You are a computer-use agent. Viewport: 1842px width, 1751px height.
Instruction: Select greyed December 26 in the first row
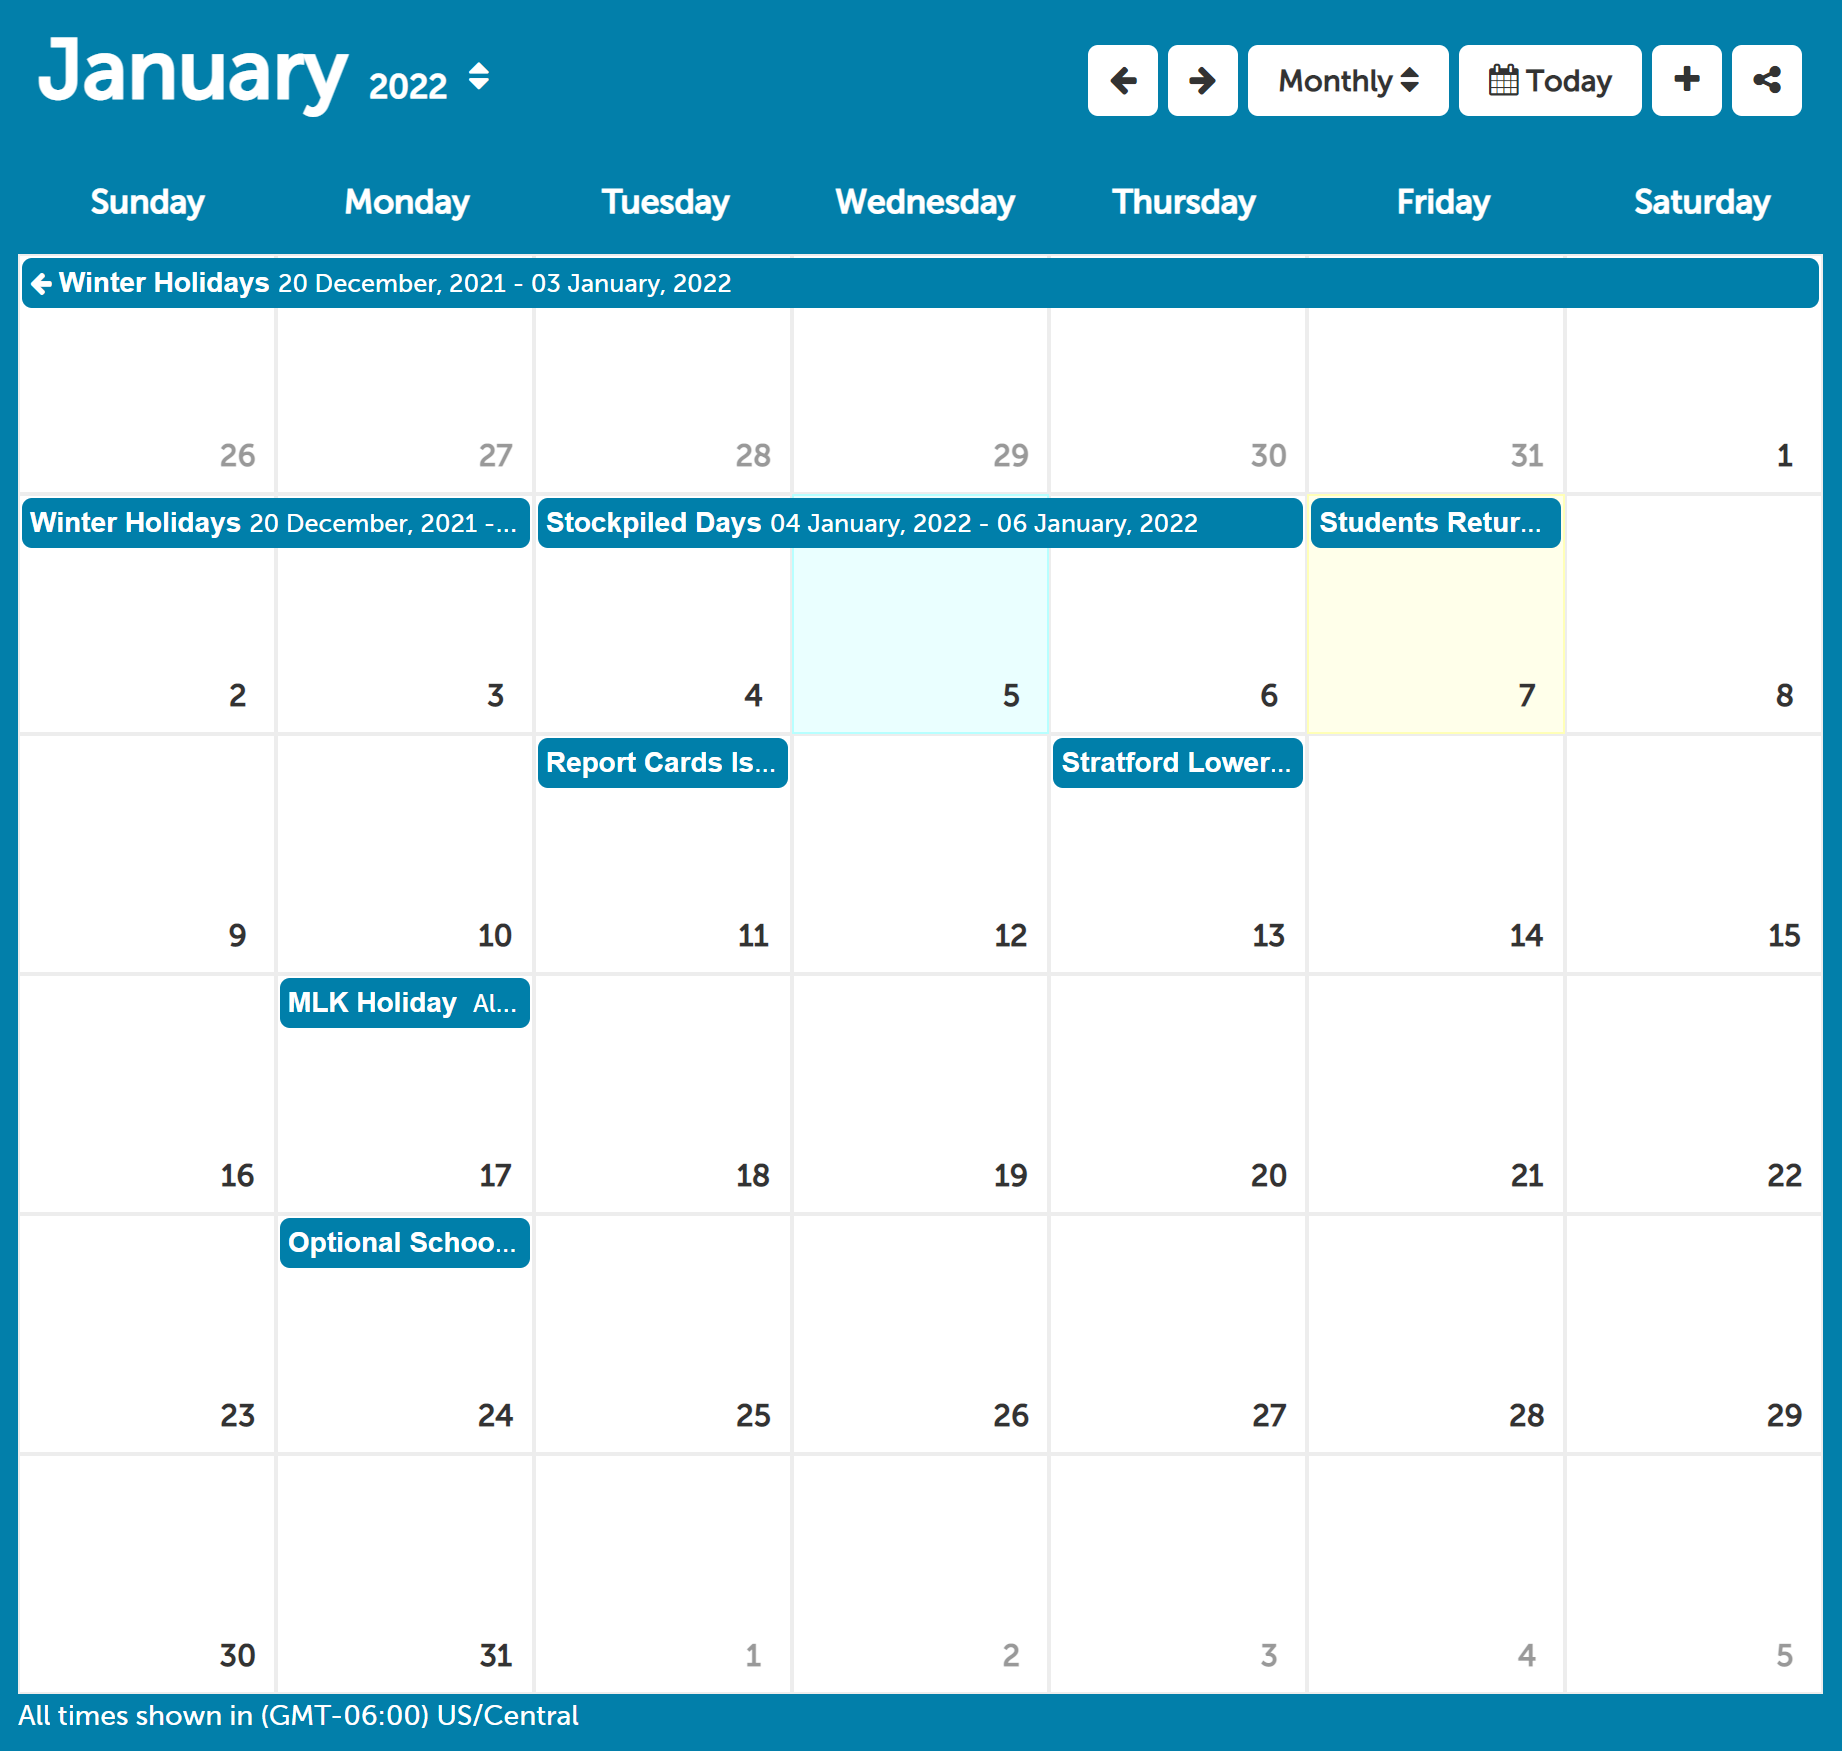pyautogui.click(x=237, y=456)
